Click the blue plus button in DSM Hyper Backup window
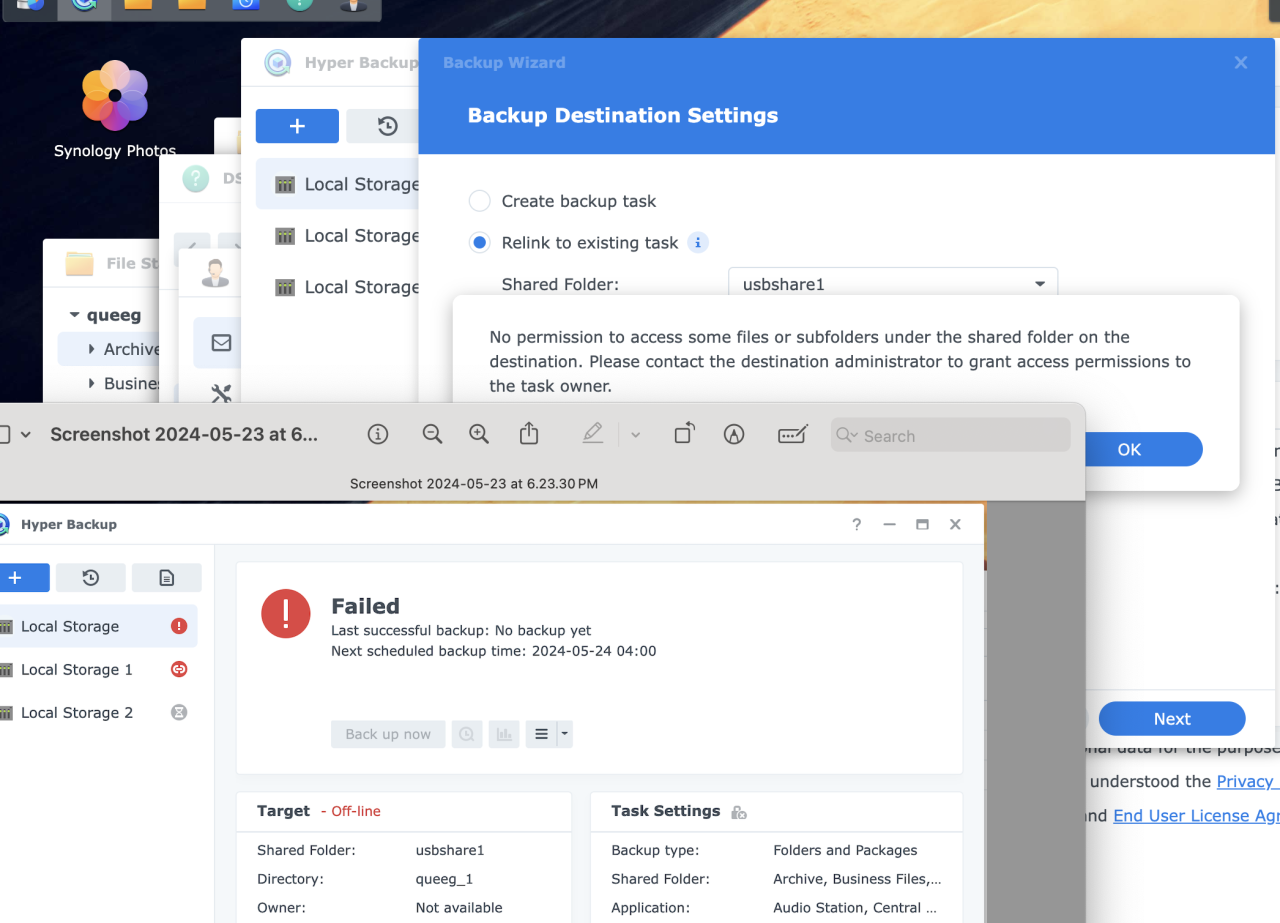The width and height of the screenshot is (1280, 923). (297, 126)
